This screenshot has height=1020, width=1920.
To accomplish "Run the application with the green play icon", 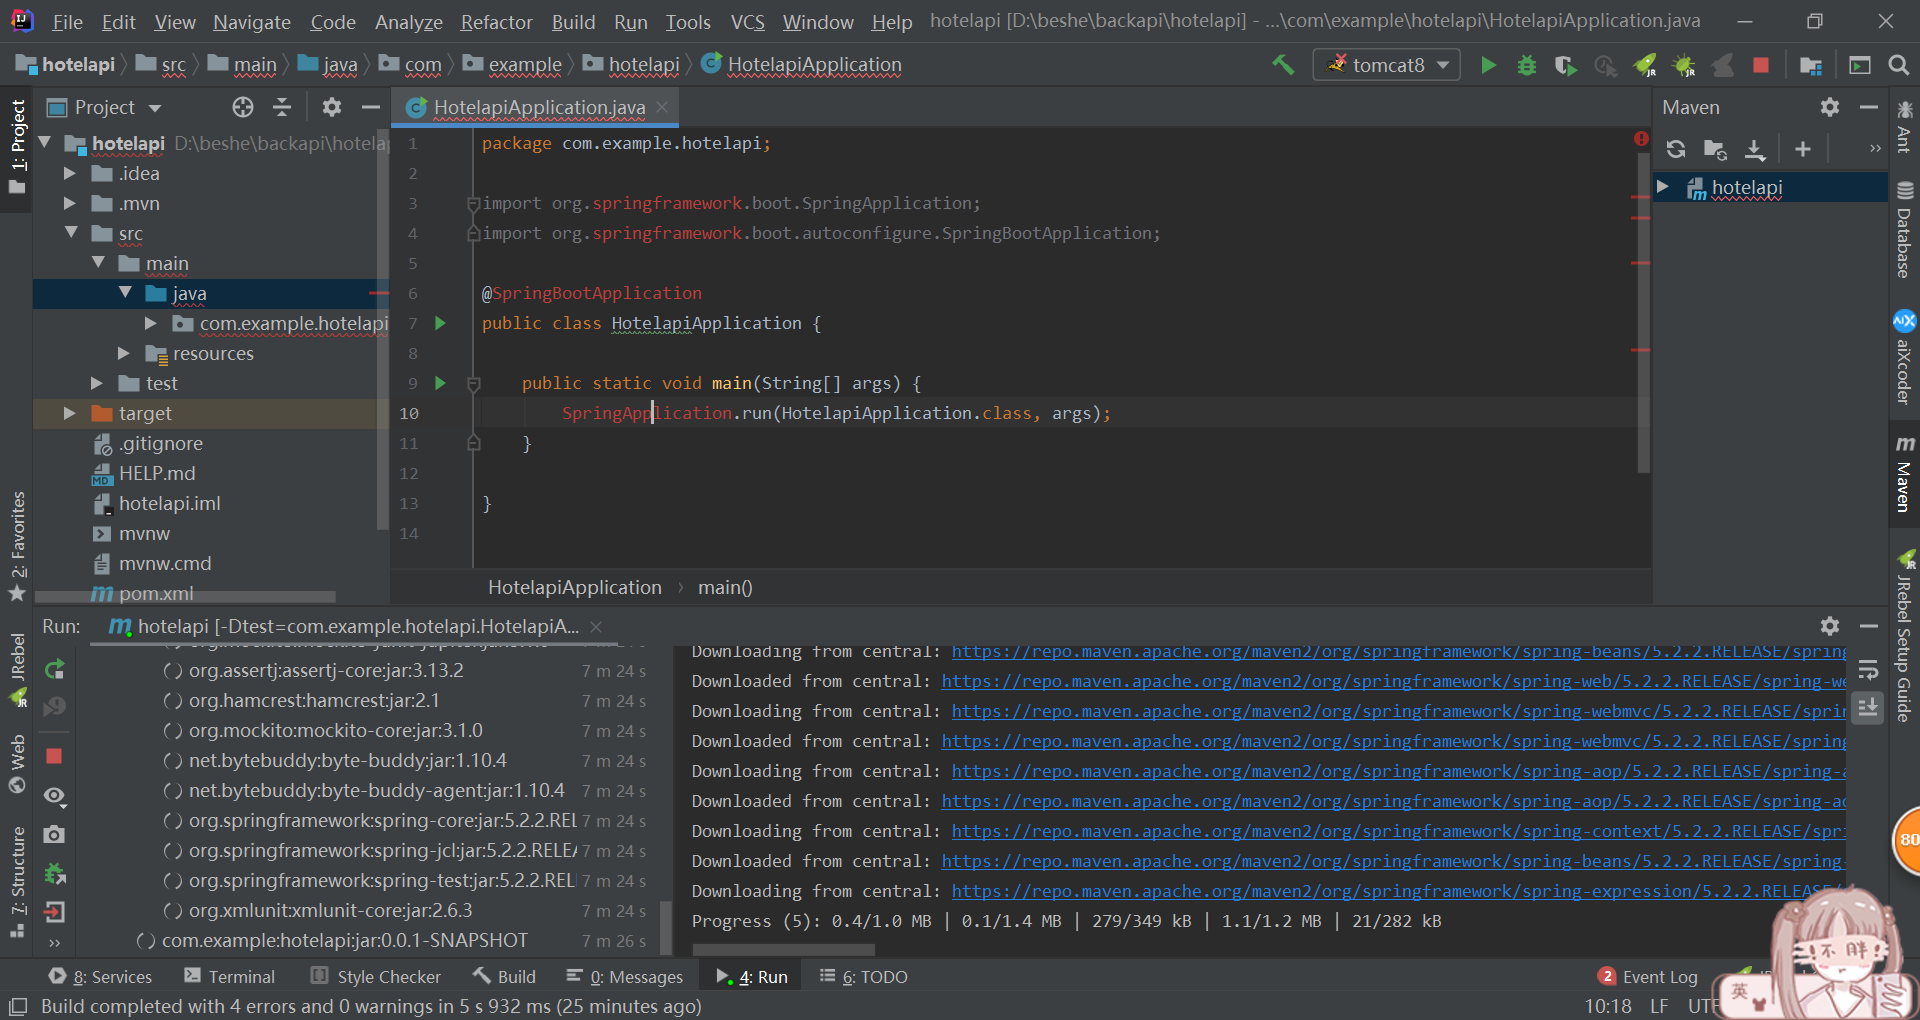I will click(1488, 64).
